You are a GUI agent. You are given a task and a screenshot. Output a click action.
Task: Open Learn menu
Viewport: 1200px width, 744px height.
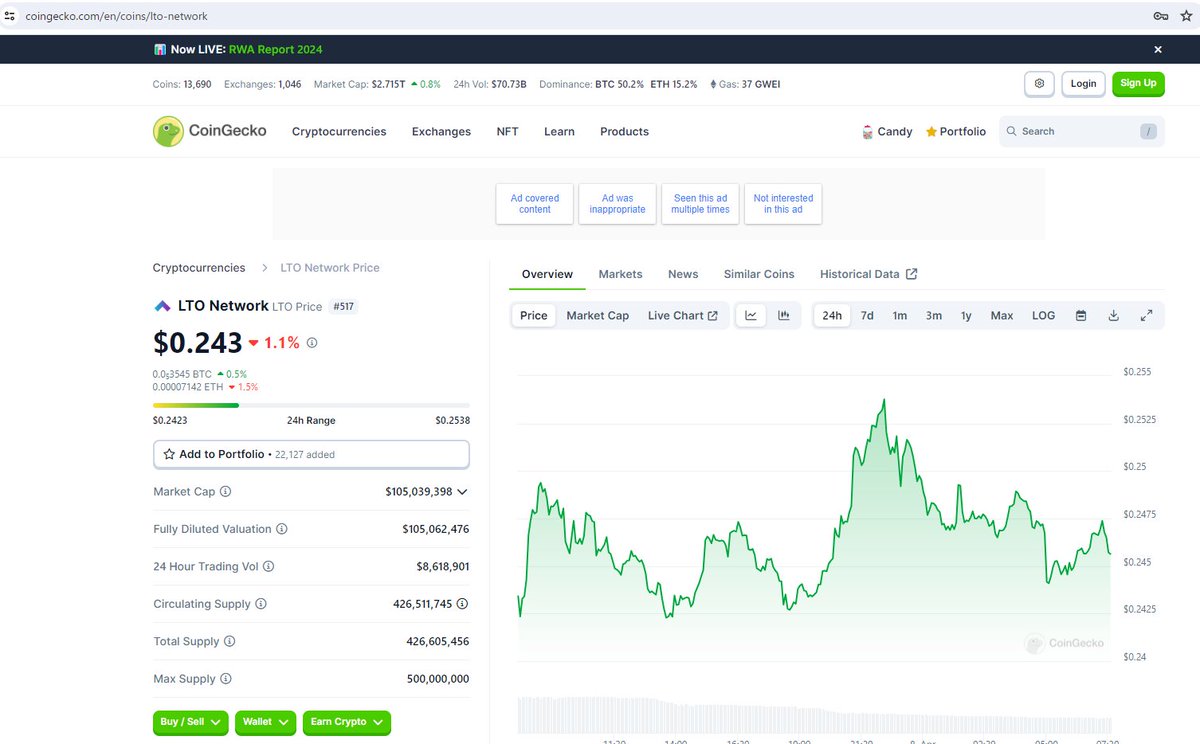(559, 131)
